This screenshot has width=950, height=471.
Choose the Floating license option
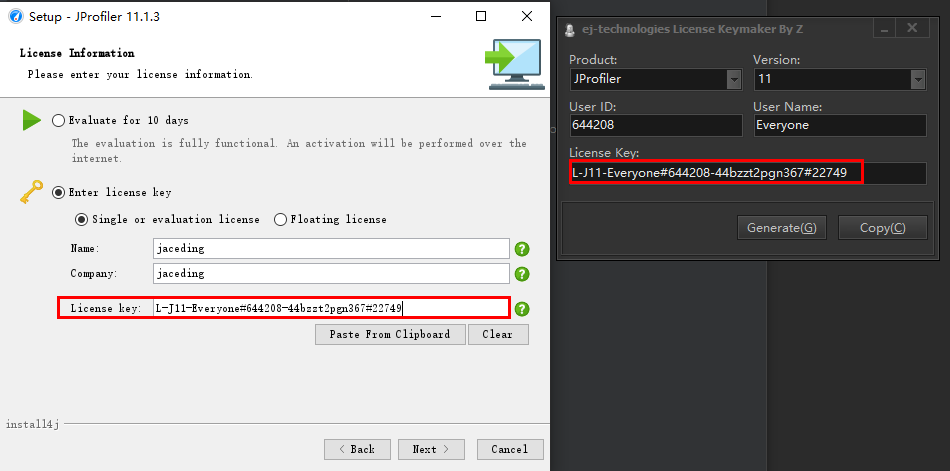tap(280, 219)
